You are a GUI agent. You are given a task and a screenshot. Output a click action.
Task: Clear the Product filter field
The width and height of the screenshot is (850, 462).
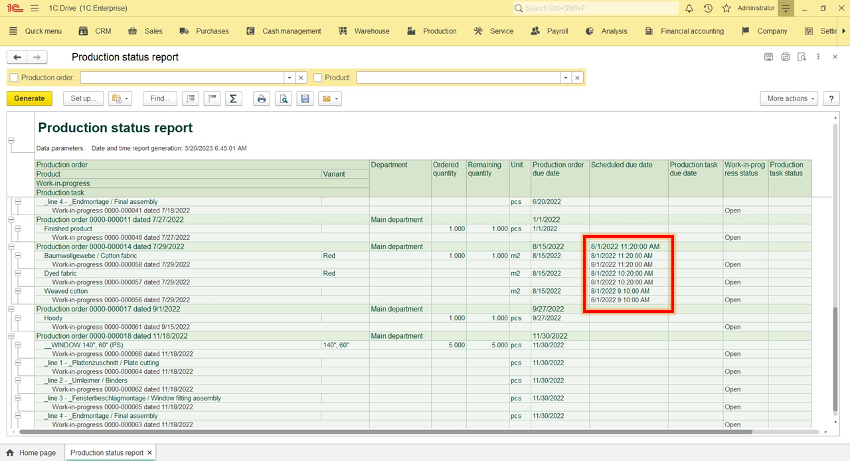point(577,78)
